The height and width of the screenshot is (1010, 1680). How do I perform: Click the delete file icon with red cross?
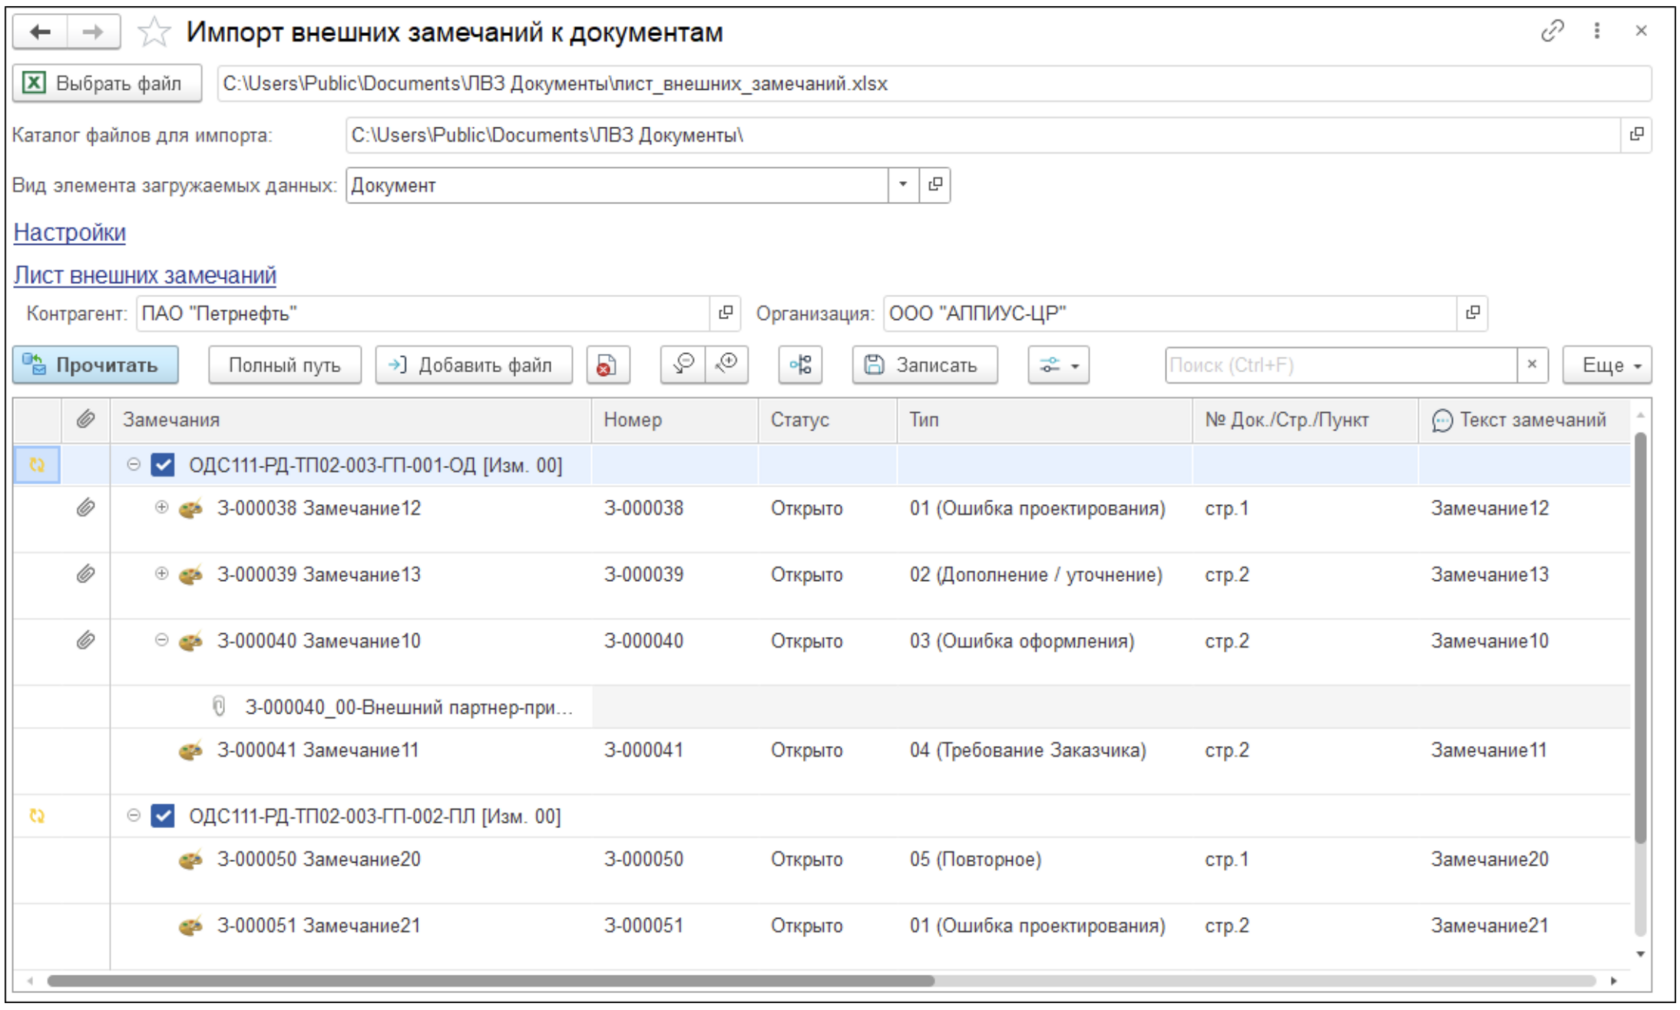pos(607,366)
